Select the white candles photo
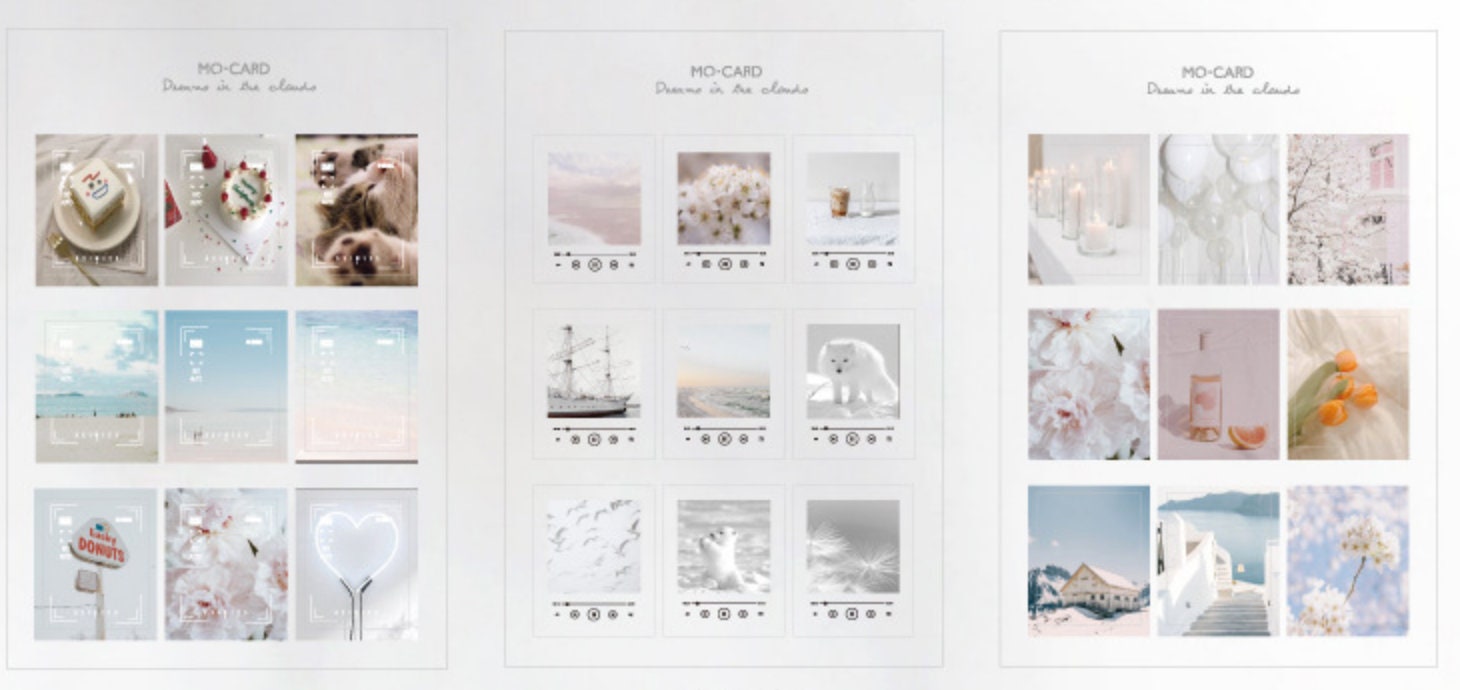 1088,209
